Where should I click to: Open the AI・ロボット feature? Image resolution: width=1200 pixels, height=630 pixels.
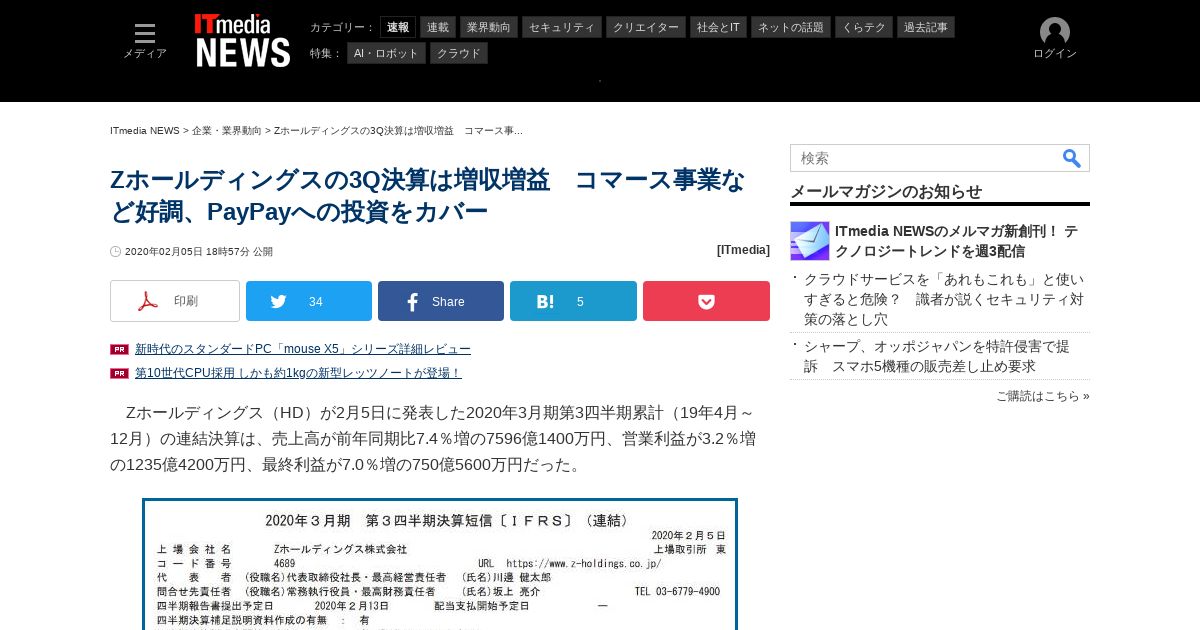pyautogui.click(x=386, y=53)
